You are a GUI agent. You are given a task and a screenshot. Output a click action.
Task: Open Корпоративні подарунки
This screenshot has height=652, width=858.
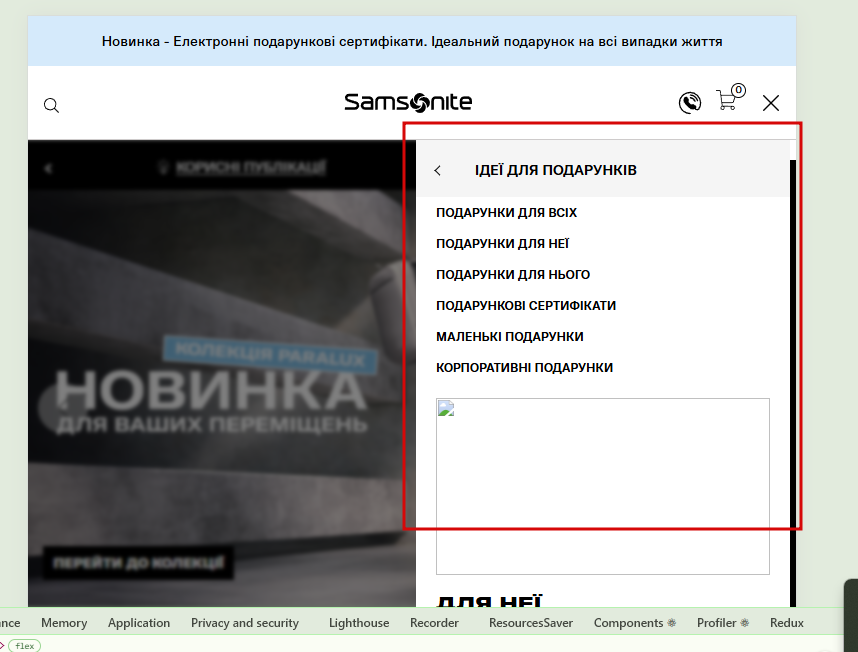point(524,368)
